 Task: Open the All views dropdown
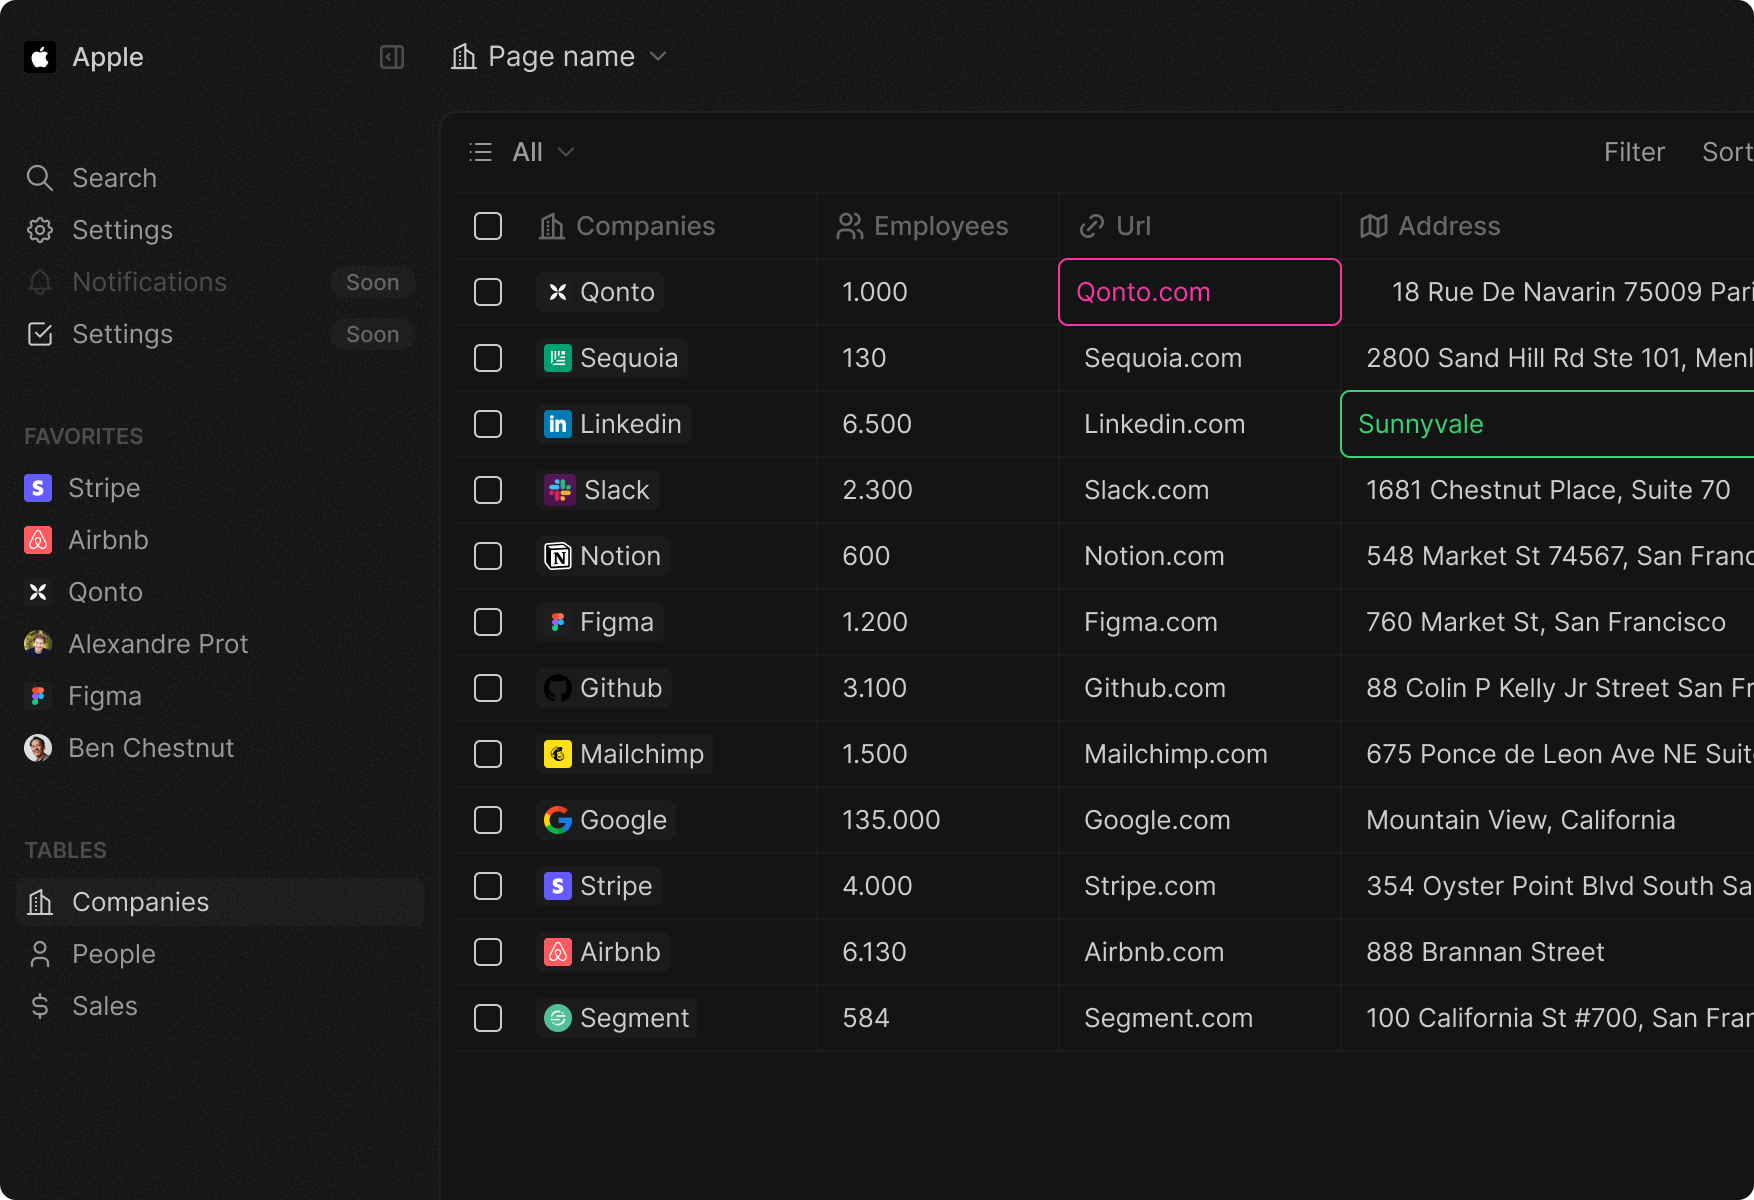click(x=543, y=152)
